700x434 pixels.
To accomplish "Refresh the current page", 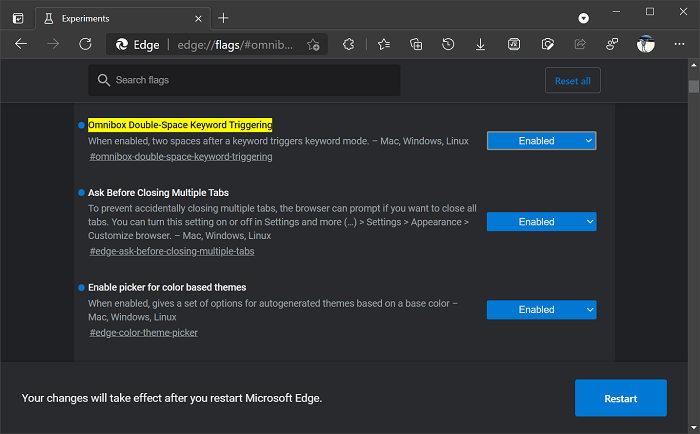I will (85, 44).
